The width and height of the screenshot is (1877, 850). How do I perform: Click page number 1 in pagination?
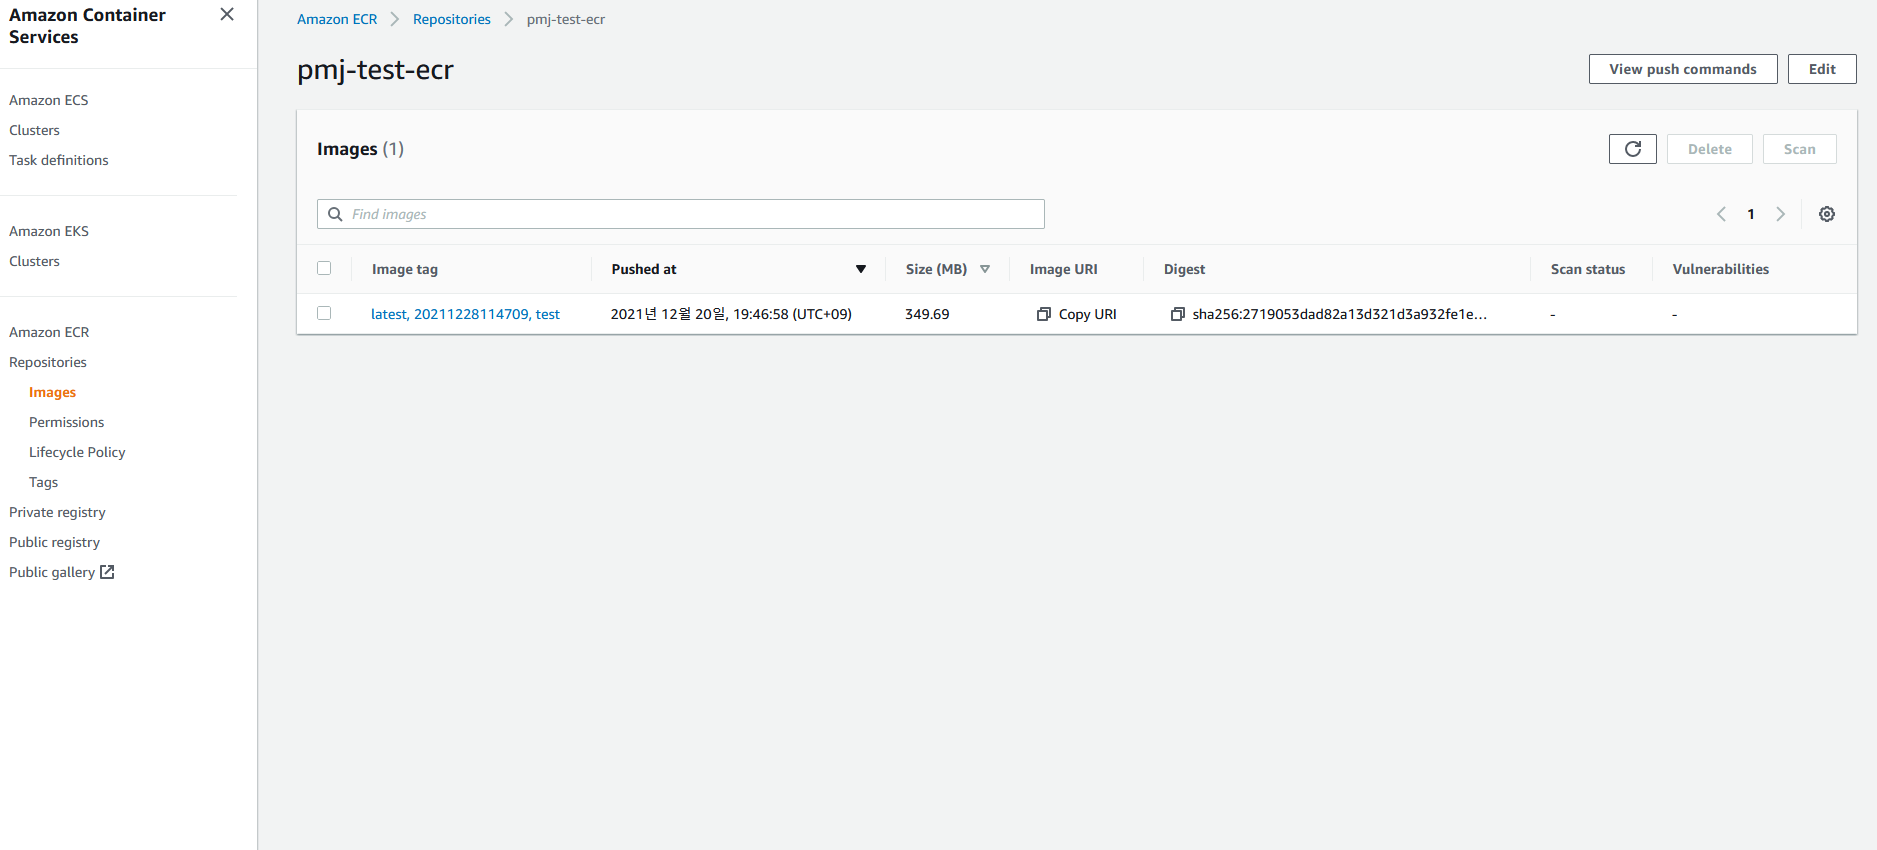click(x=1751, y=214)
